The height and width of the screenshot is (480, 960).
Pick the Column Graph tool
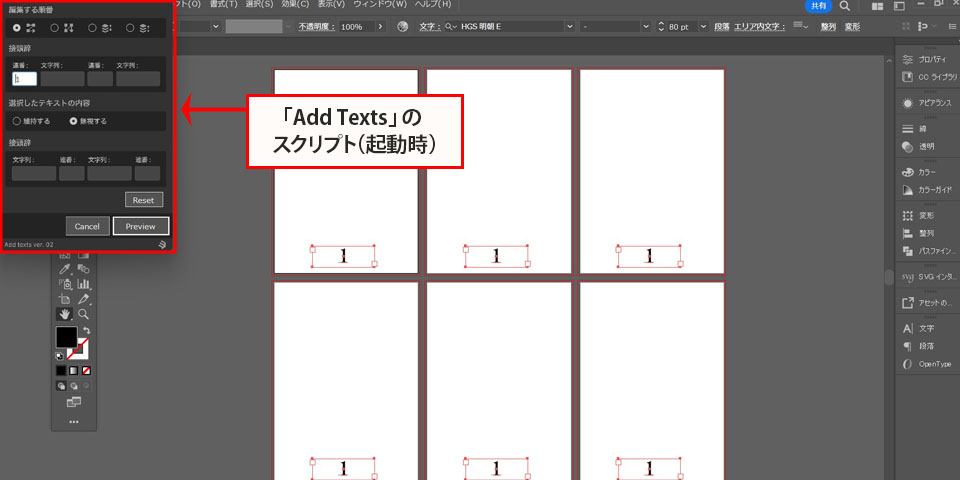[x=84, y=284]
